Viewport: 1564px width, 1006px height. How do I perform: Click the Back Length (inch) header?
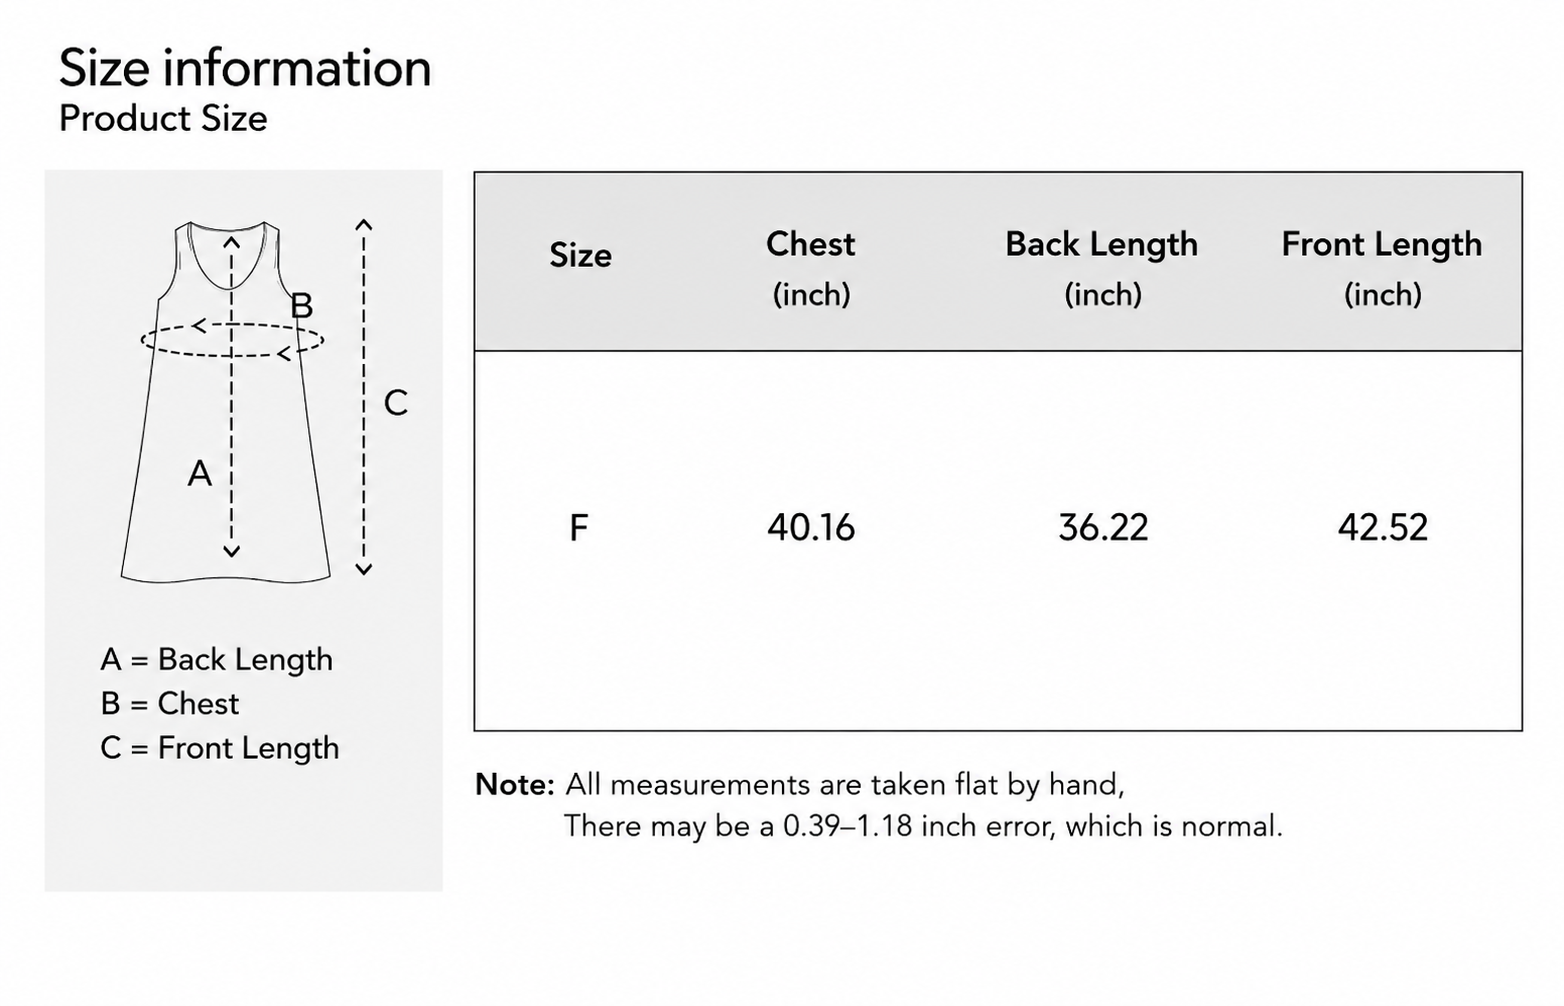pos(1102,268)
